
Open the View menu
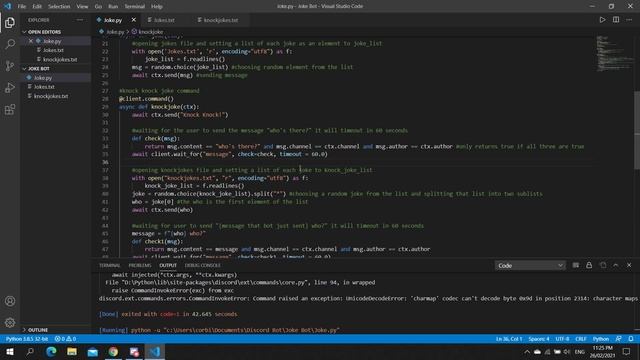82,7
